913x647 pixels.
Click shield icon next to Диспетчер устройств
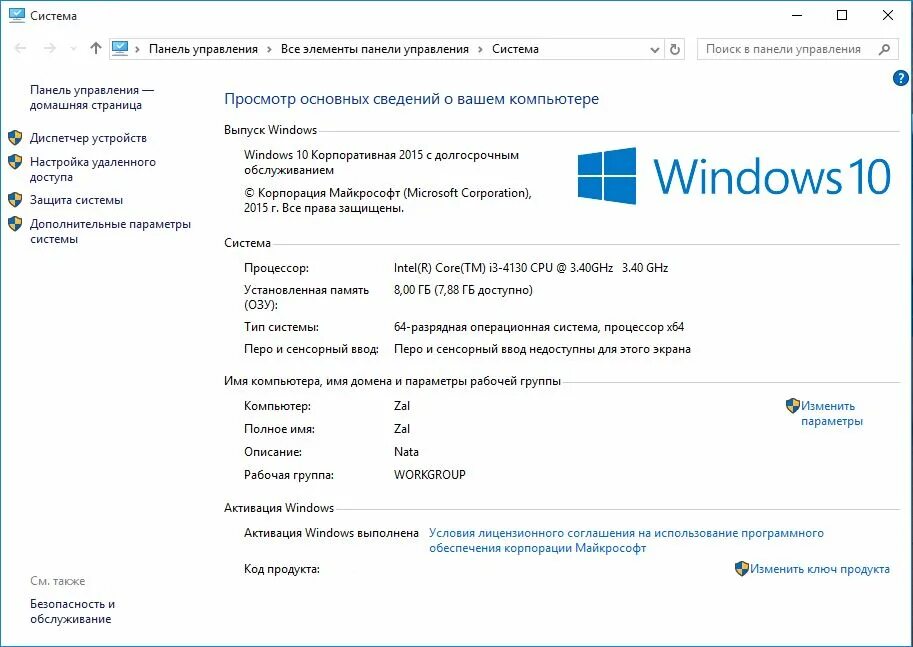(x=15, y=137)
